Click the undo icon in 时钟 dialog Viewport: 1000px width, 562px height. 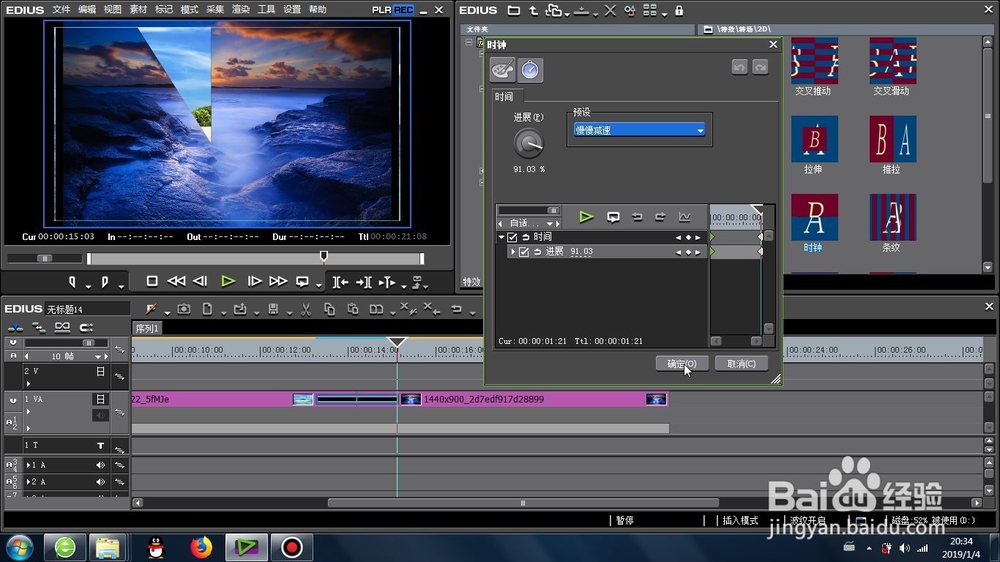[x=739, y=67]
